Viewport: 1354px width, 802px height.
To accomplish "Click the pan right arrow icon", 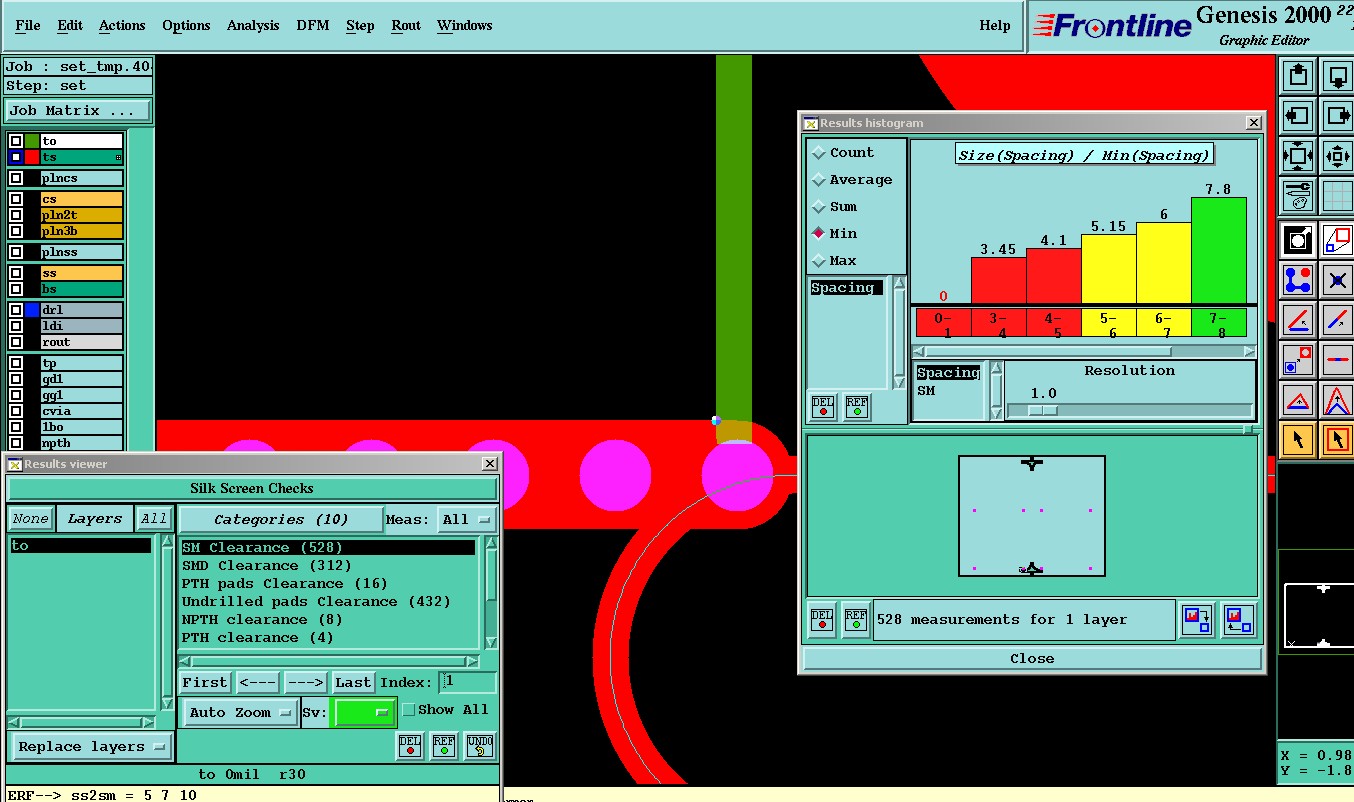I will point(1338,116).
